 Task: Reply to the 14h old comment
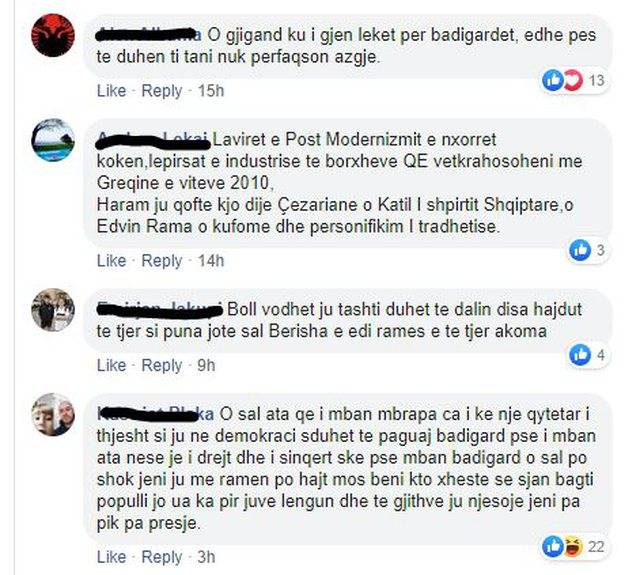[x=162, y=260]
